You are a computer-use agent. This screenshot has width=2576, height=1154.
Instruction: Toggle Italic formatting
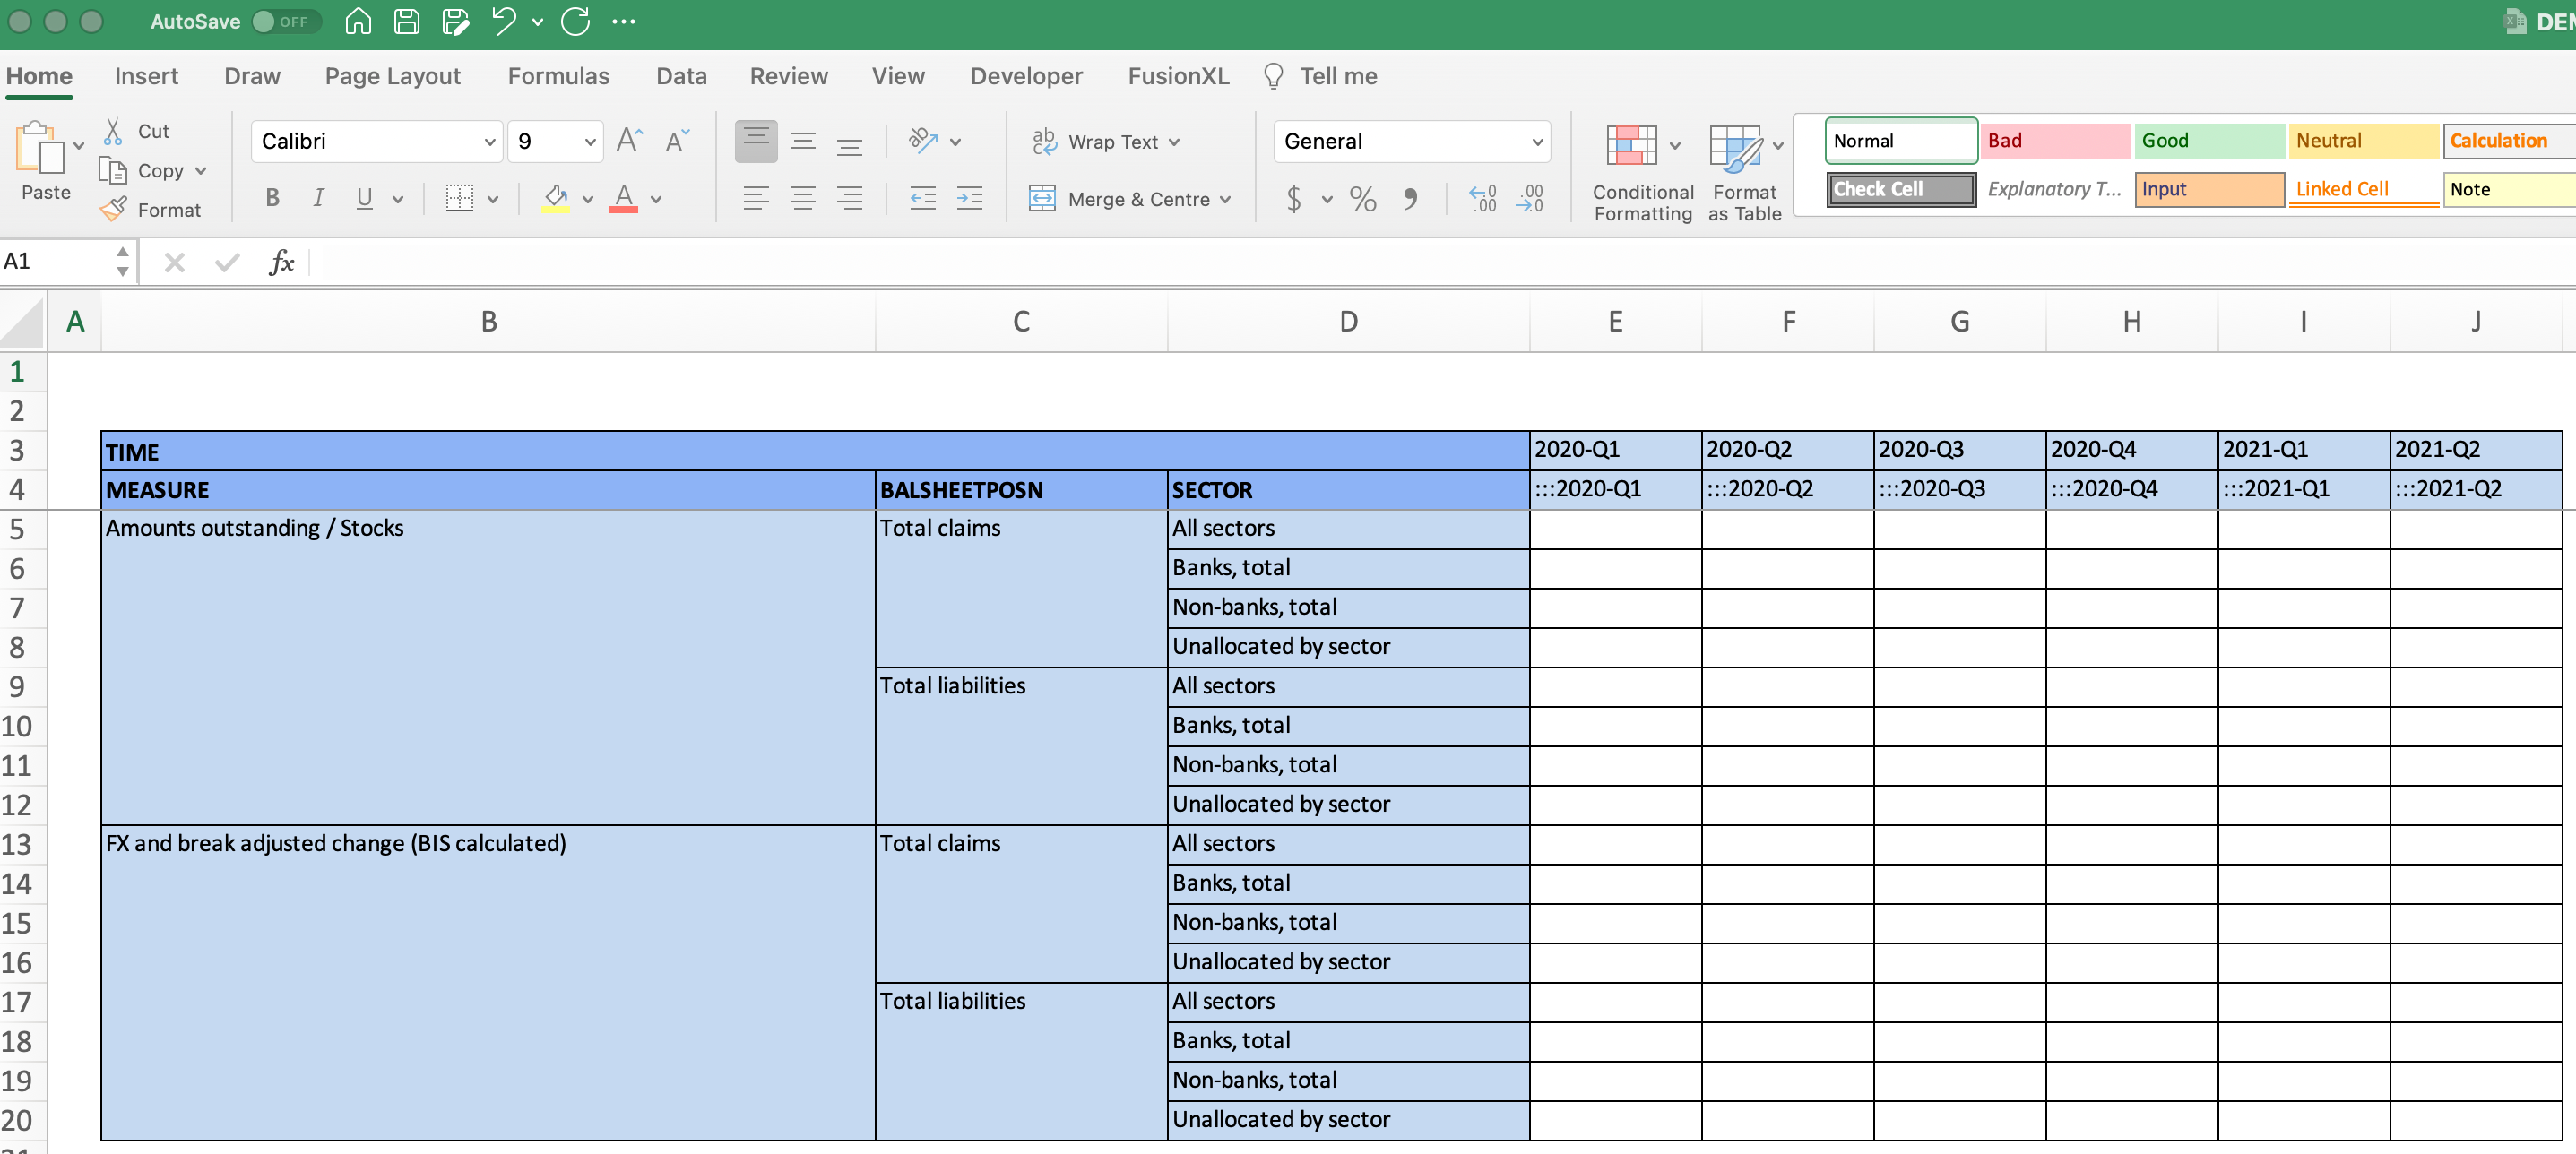pos(318,199)
